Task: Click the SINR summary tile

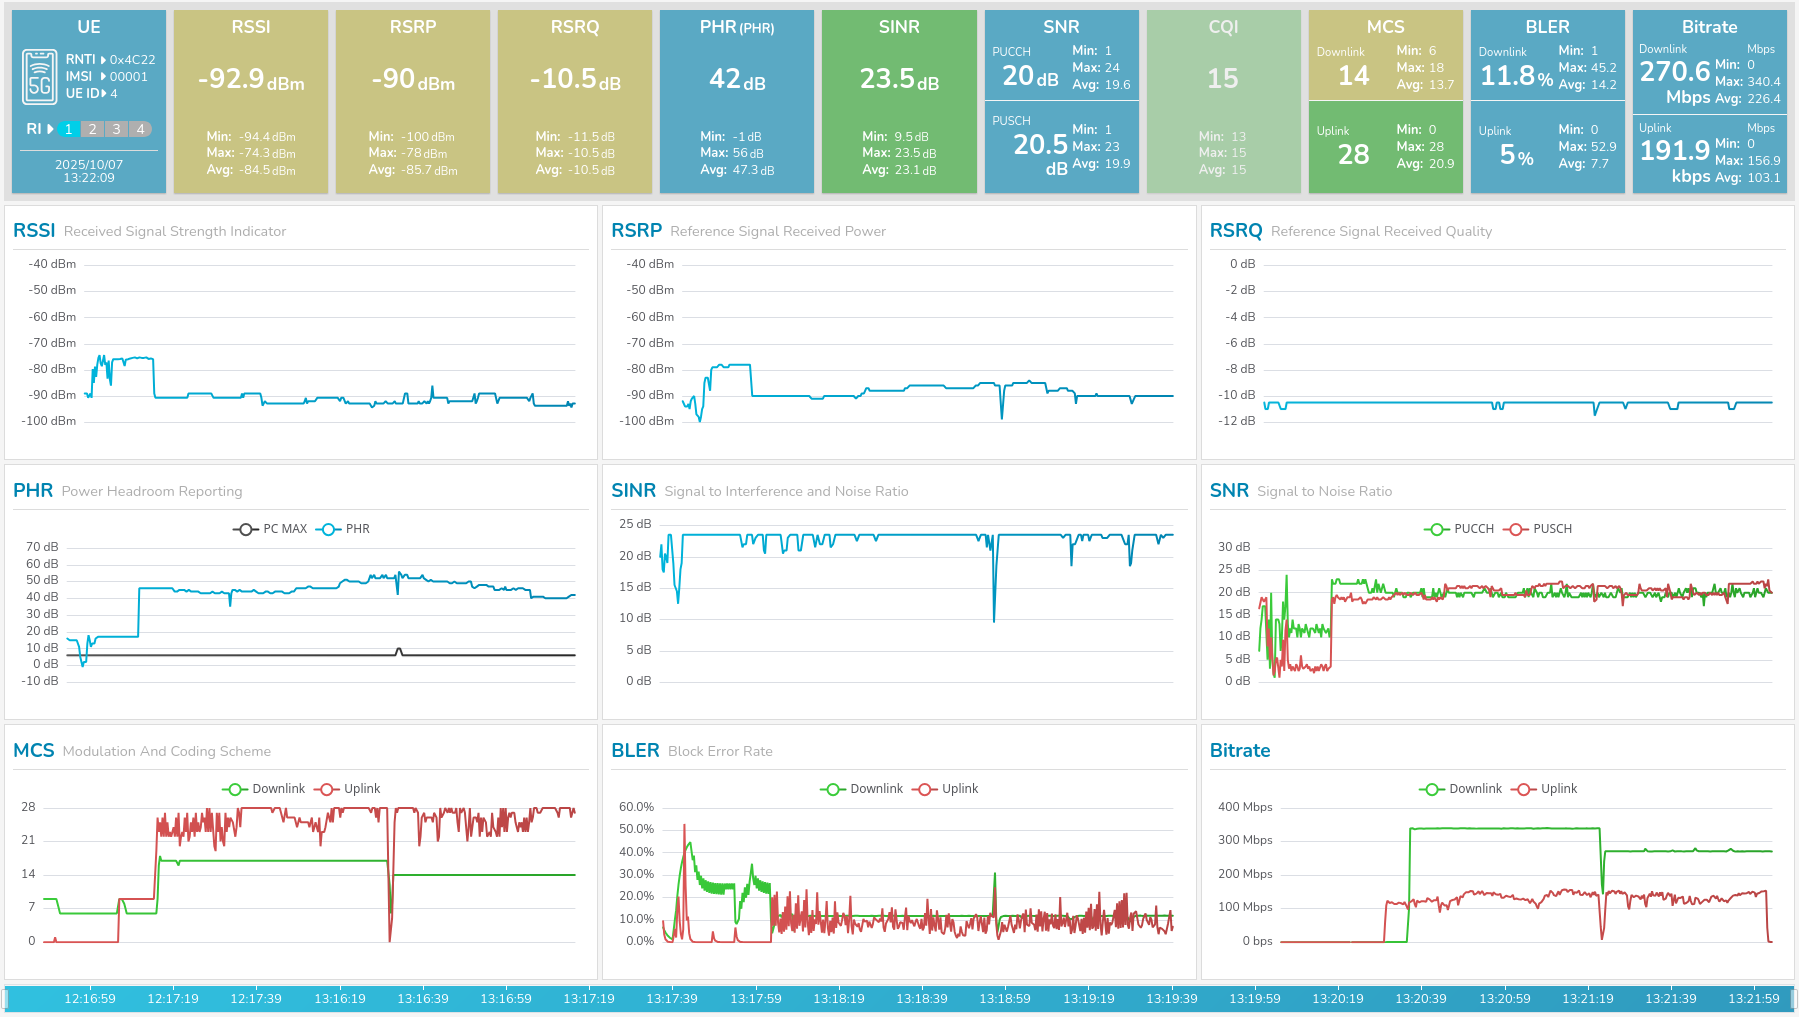Action: (899, 102)
